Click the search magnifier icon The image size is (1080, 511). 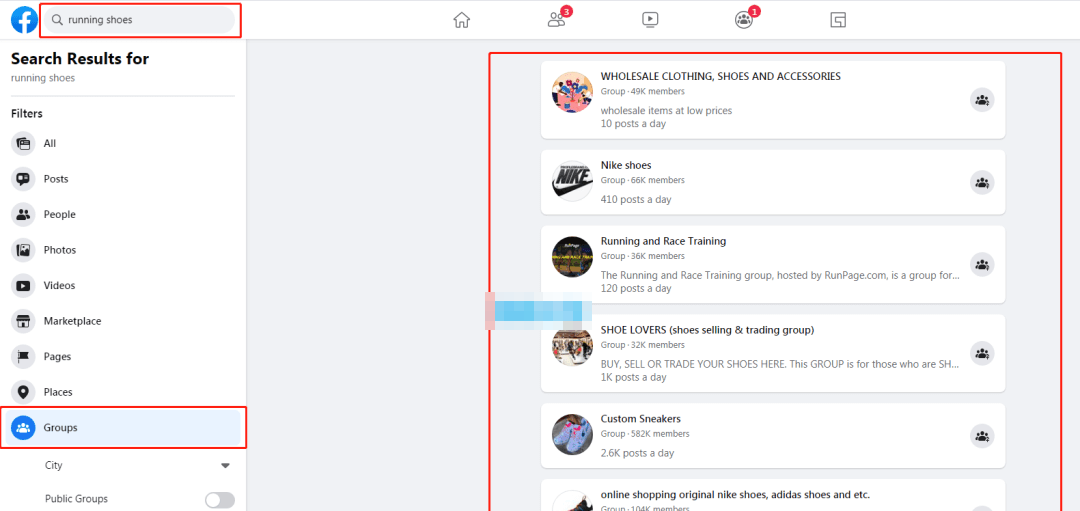[x=57, y=20]
